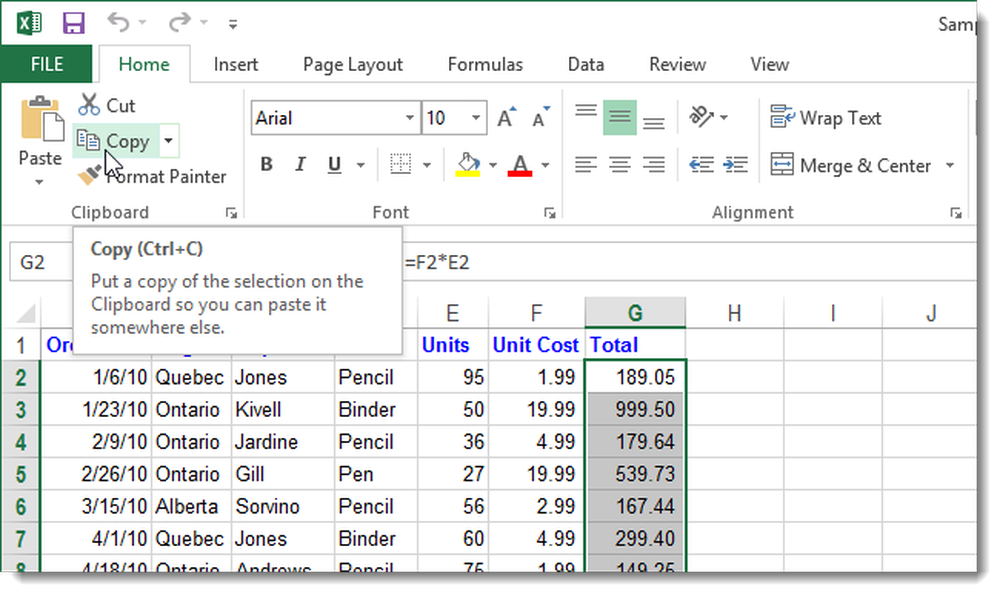Expand the Borders dropdown arrow
Image resolution: width=1000 pixels, height=595 pixels.
pos(427,165)
